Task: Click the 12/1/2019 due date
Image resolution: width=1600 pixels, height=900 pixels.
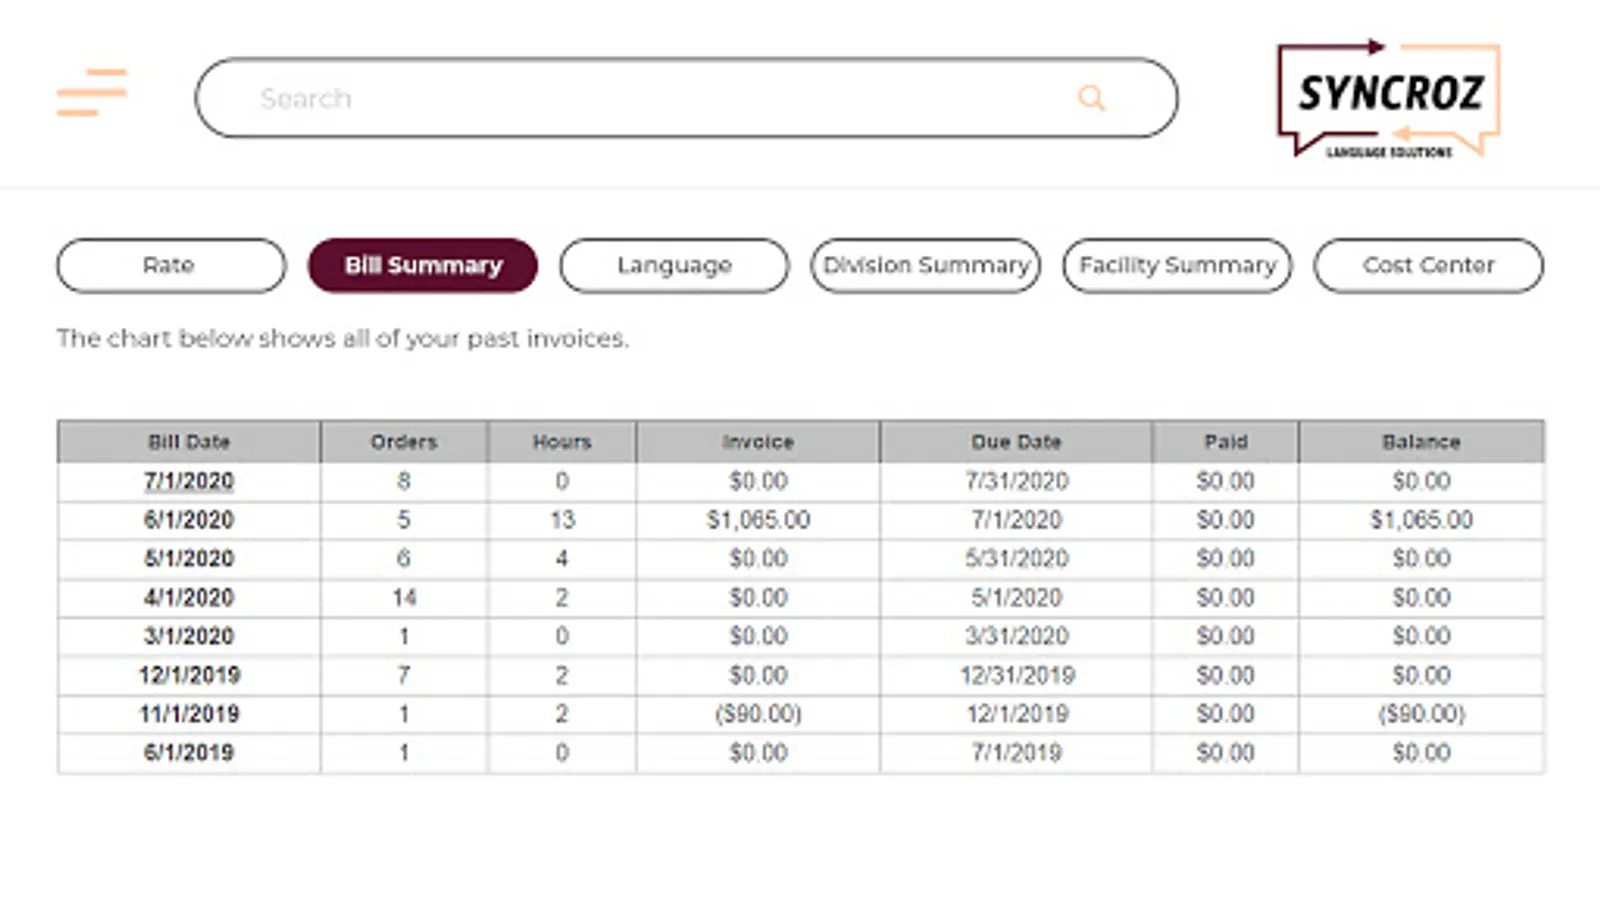Action: (x=1016, y=714)
